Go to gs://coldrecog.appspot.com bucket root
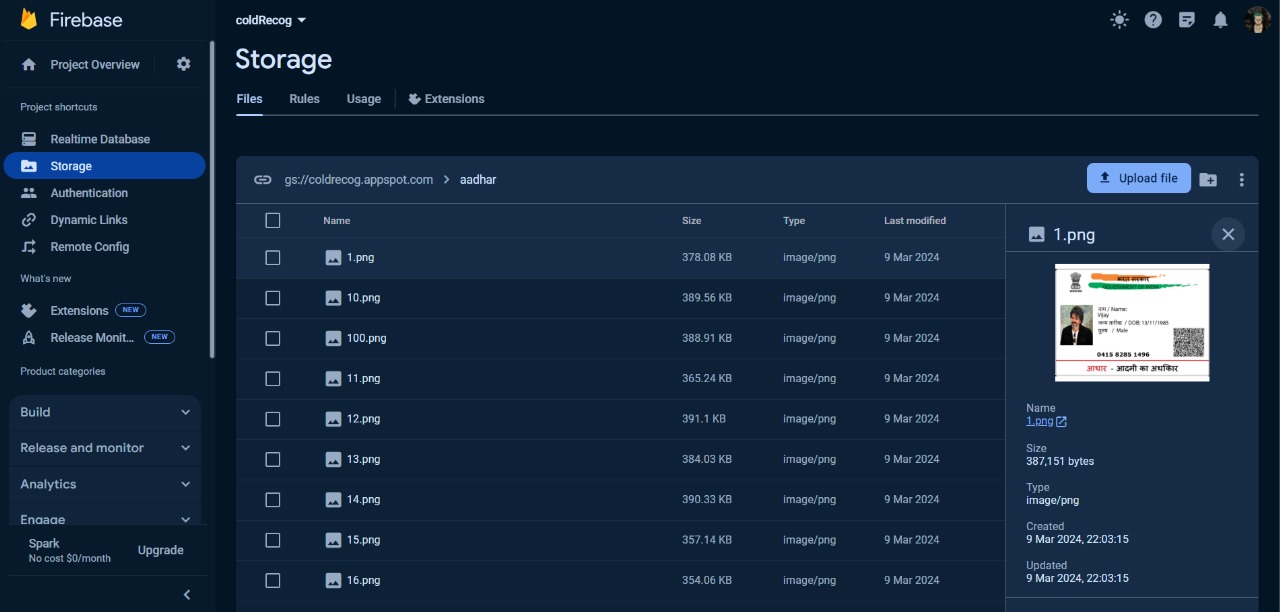The width and height of the screenshot is (1280, 612). click(x=358, y=180)
